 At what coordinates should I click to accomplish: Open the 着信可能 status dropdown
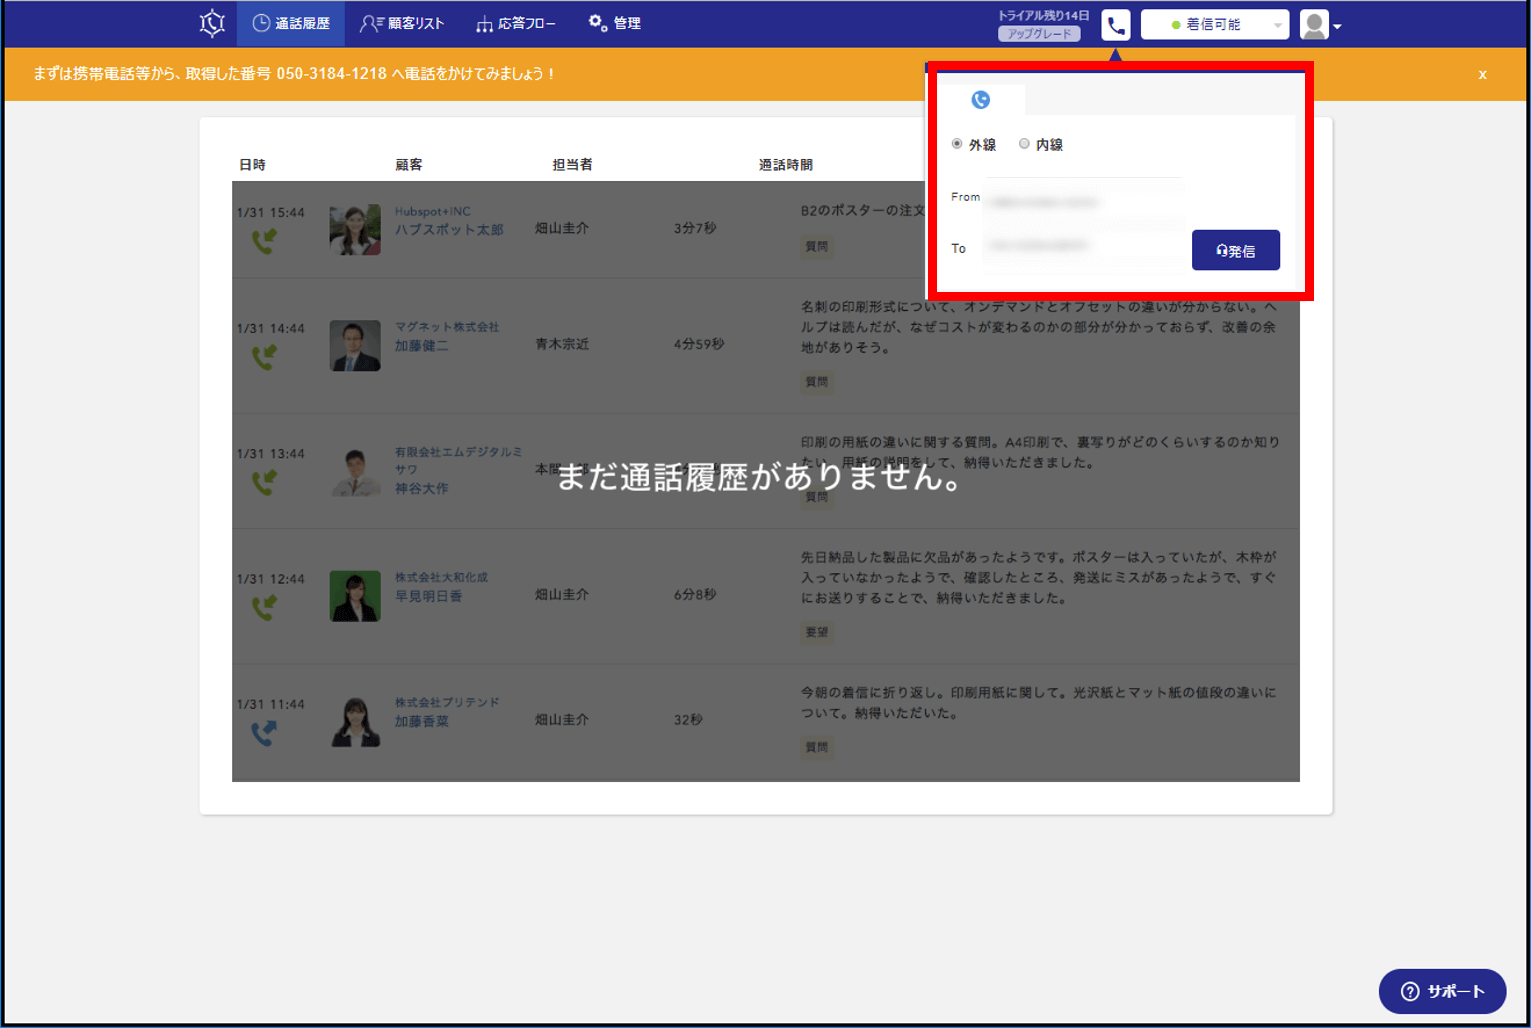(x=1215, y=25)
